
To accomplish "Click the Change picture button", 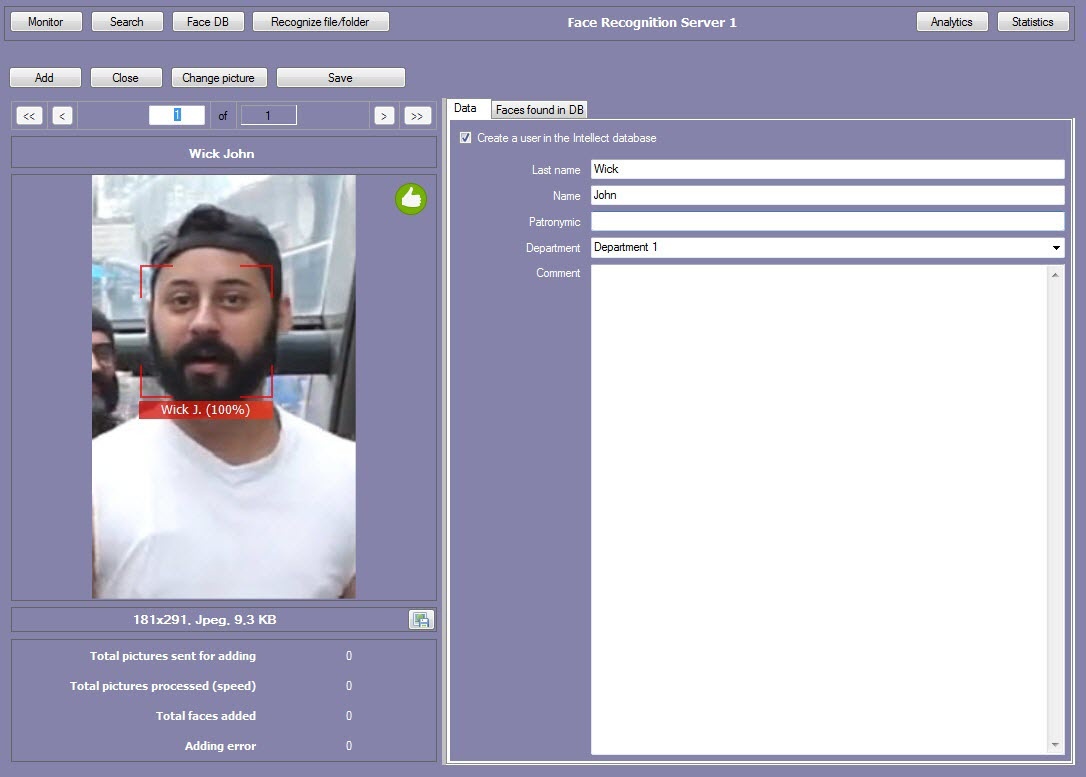I will click(218, 78).
